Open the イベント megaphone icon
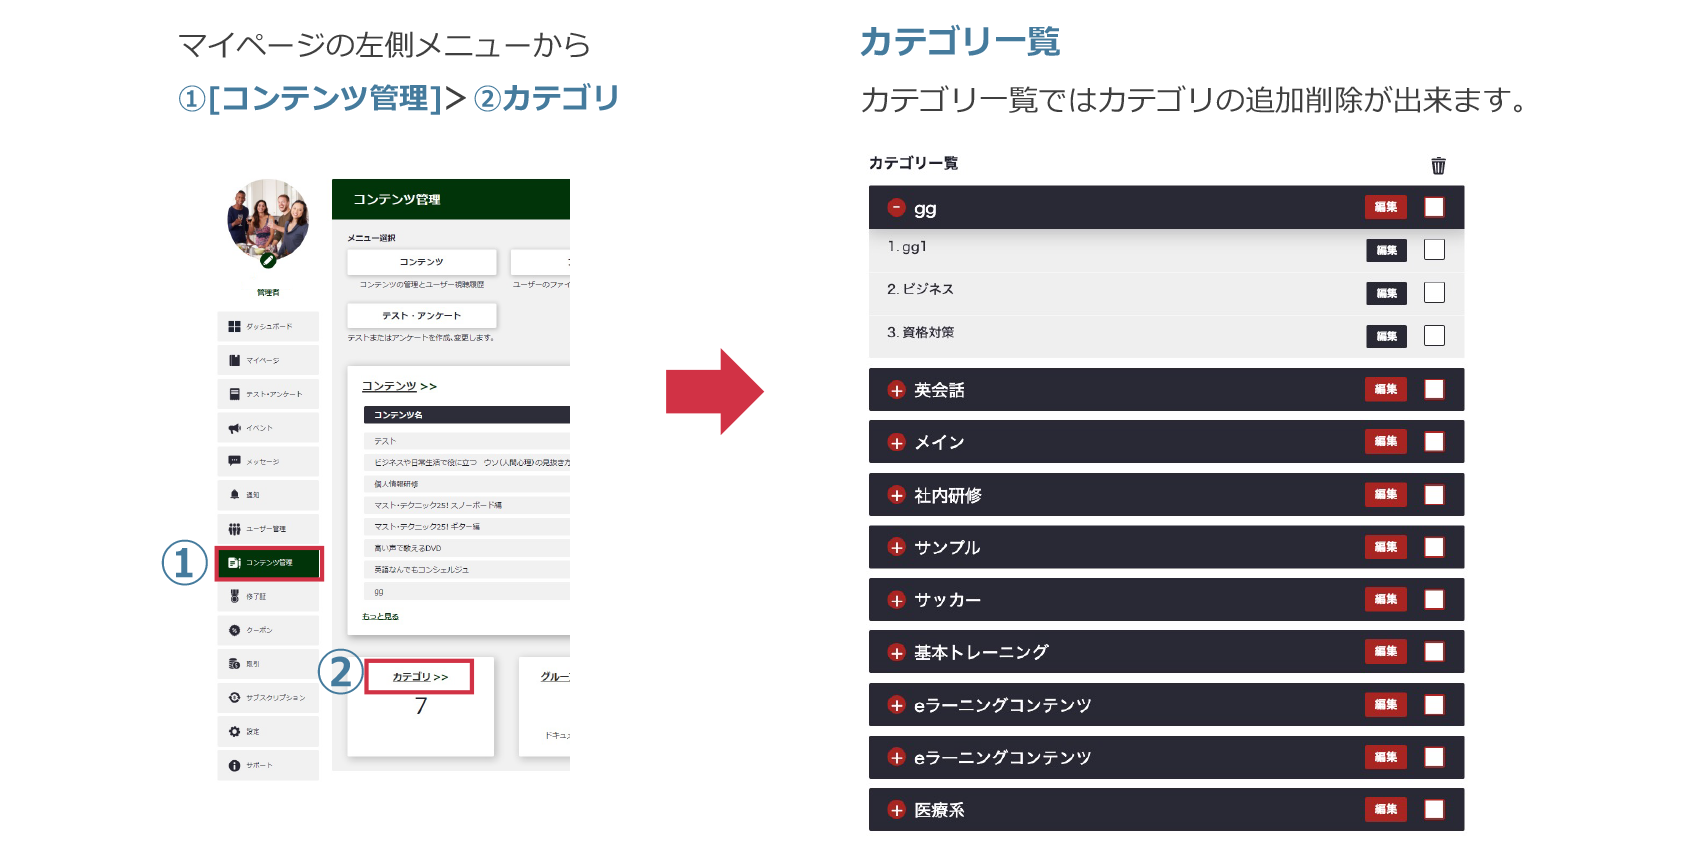The image size is (1706, 844). pyautogui.click(x=234, y=428)
